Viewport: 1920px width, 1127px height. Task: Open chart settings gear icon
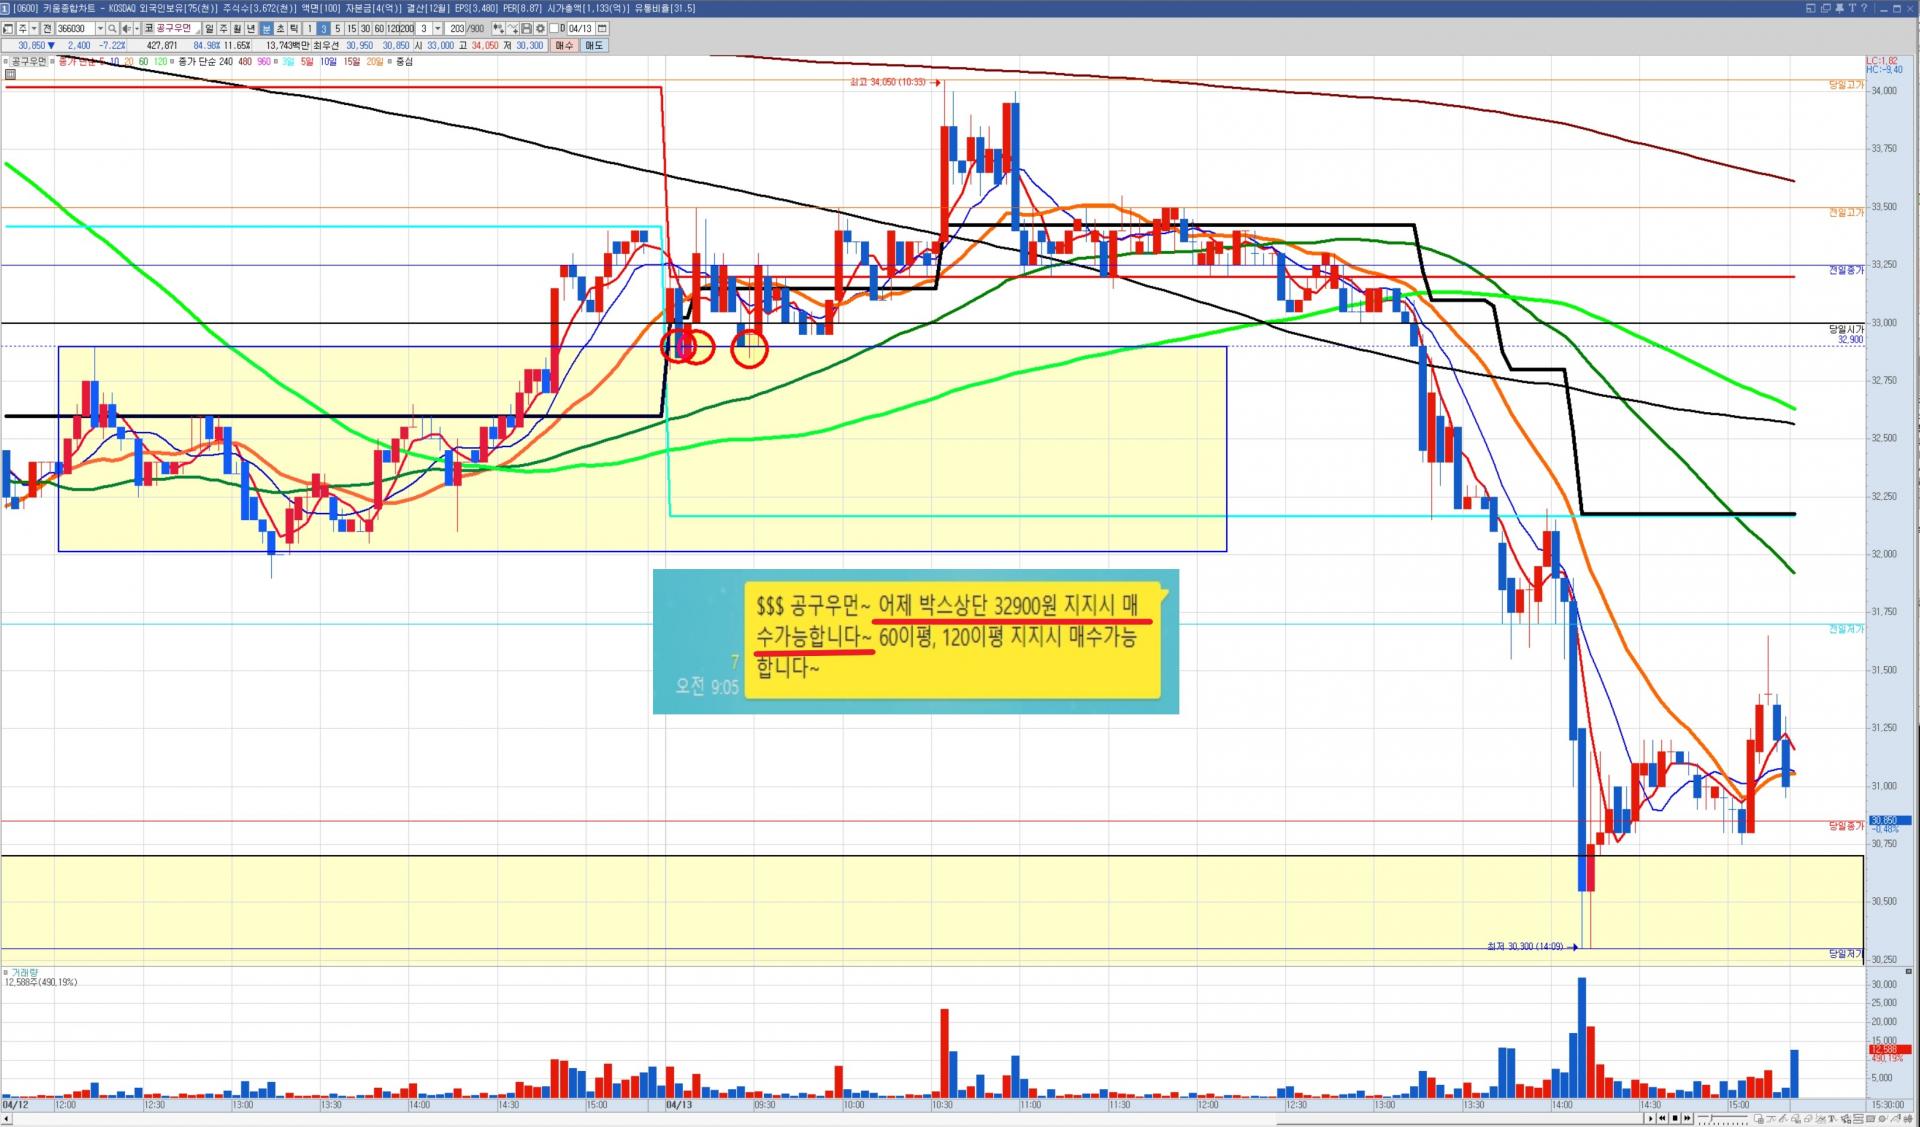click(540, 29)
